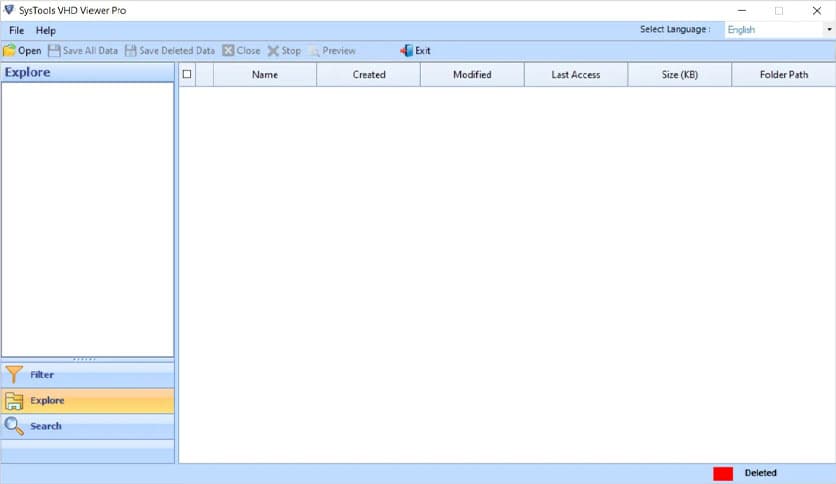Sort by the Name column header

265,75
